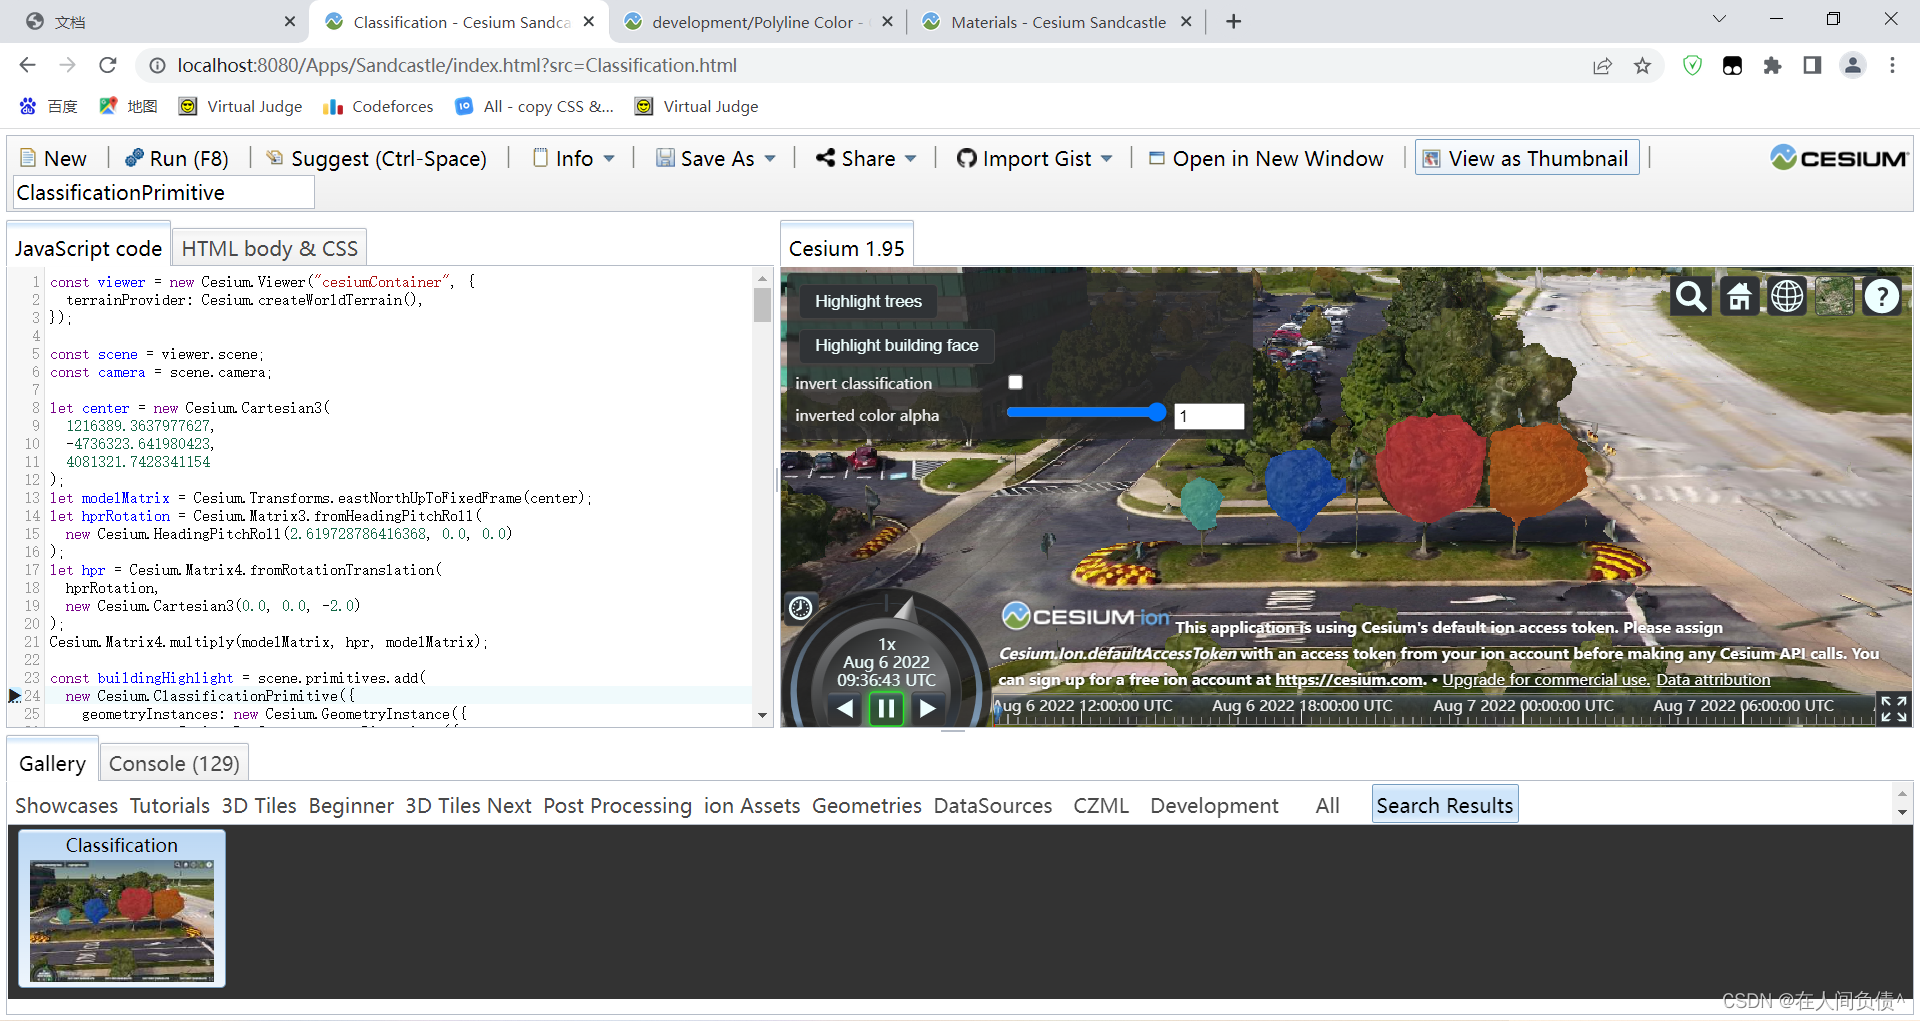Click the address bar URL
Image resolution: width=1920 pixels, height=1021 pixels.
point(457,65)
